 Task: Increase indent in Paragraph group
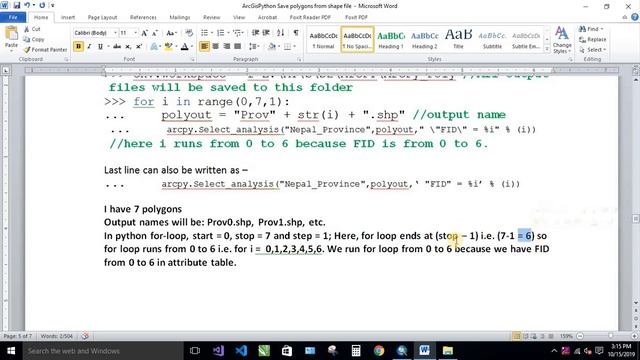[x=266, y=33]
